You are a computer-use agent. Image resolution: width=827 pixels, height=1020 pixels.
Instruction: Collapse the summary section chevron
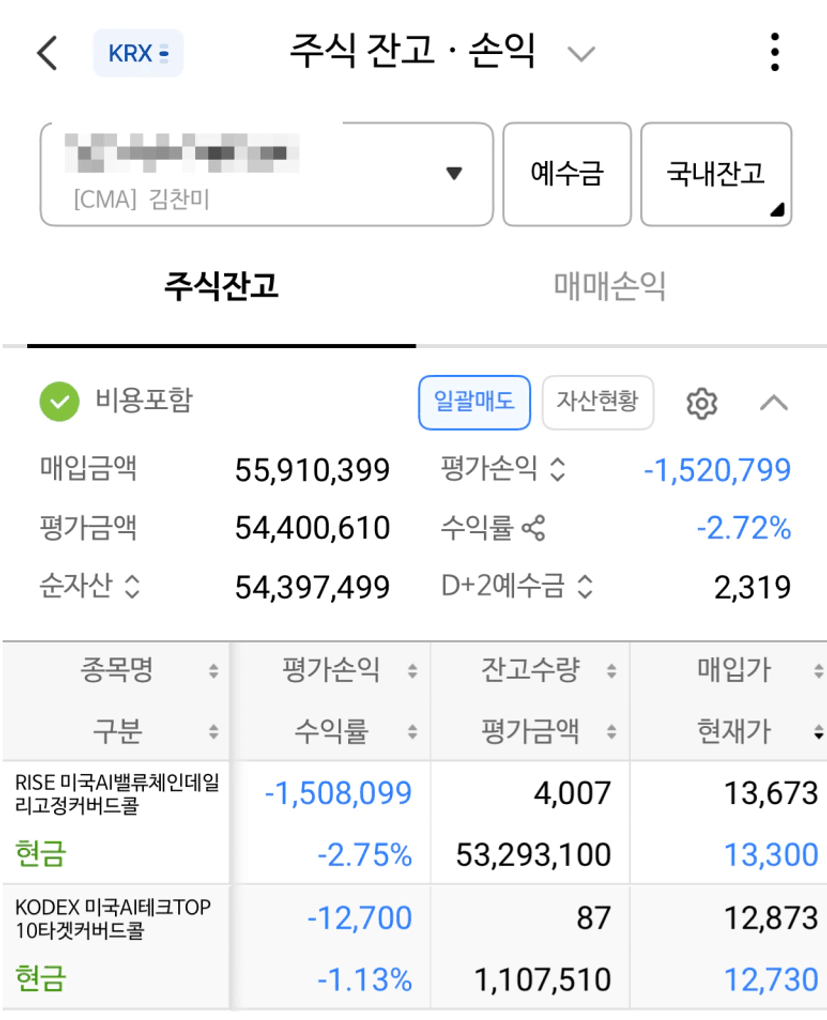click(x=773, y=403)
